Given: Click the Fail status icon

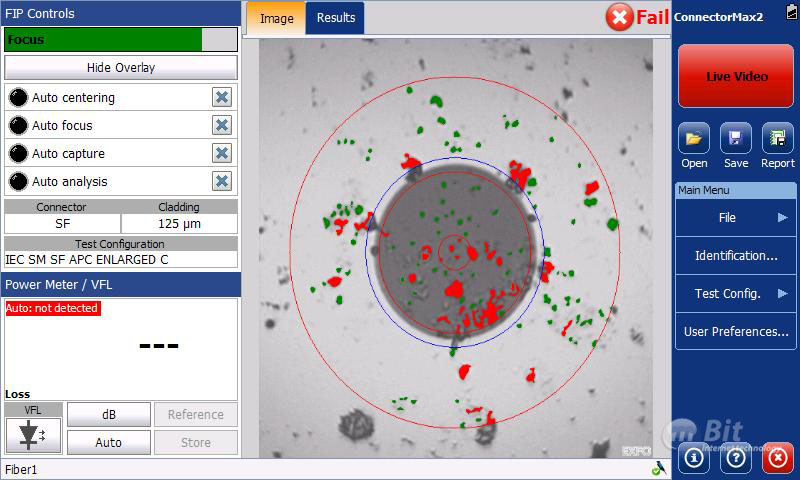Looking at the screenshot, I should 621,17.
